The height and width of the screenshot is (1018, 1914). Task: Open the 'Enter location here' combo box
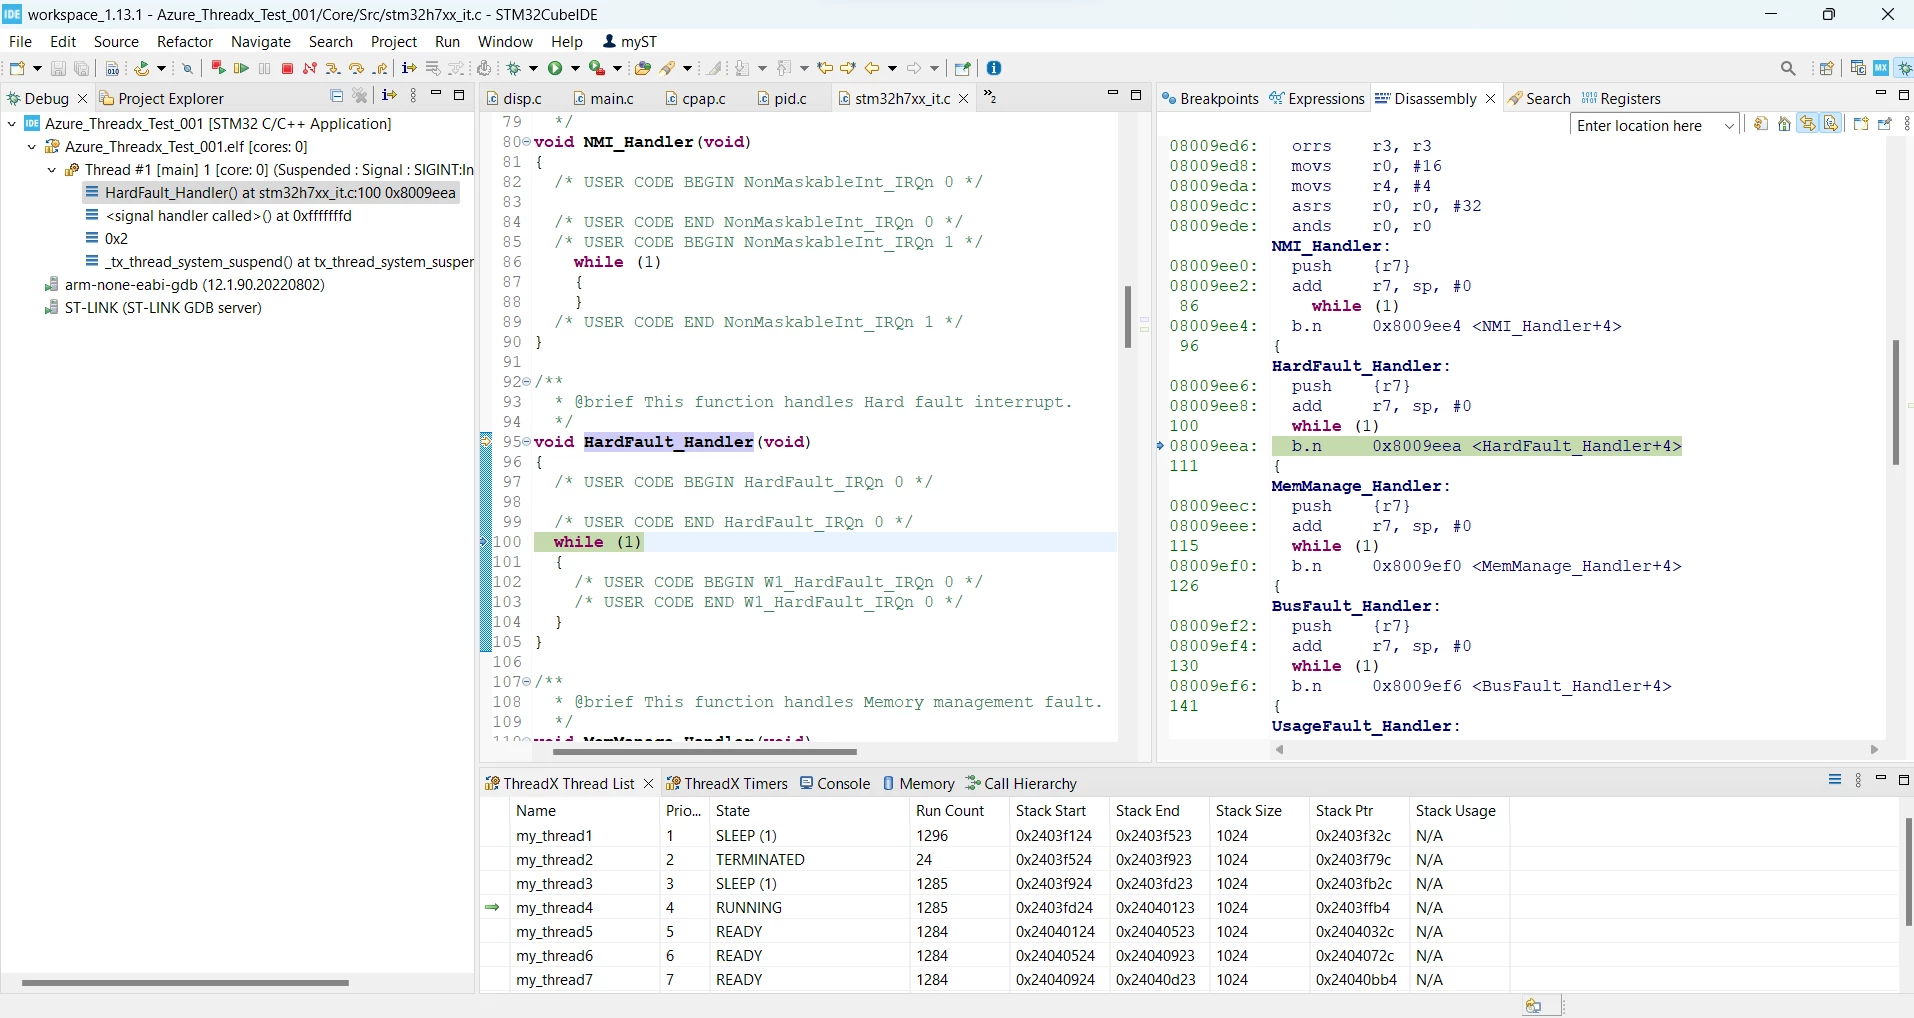pos(1655,125)
